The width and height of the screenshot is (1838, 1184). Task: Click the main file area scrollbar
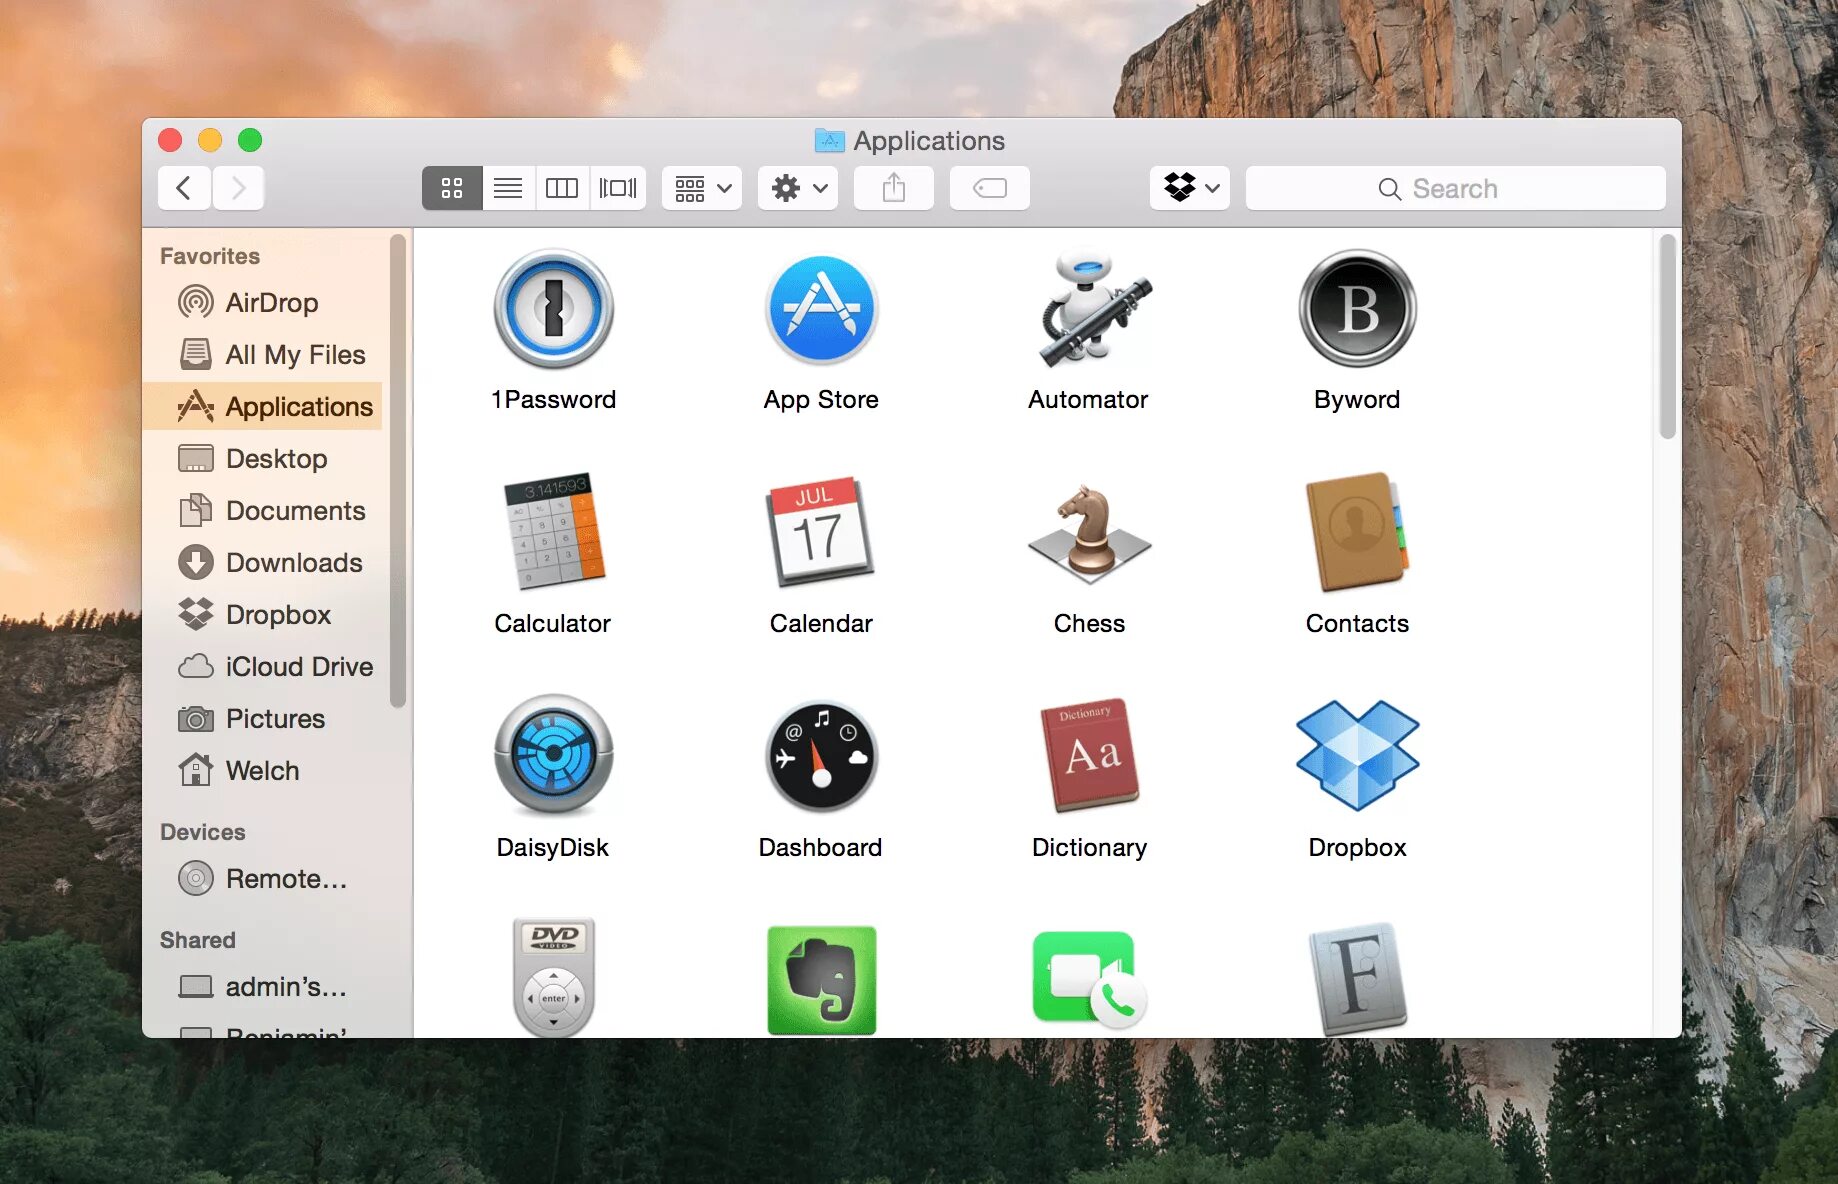(1667, 337)
